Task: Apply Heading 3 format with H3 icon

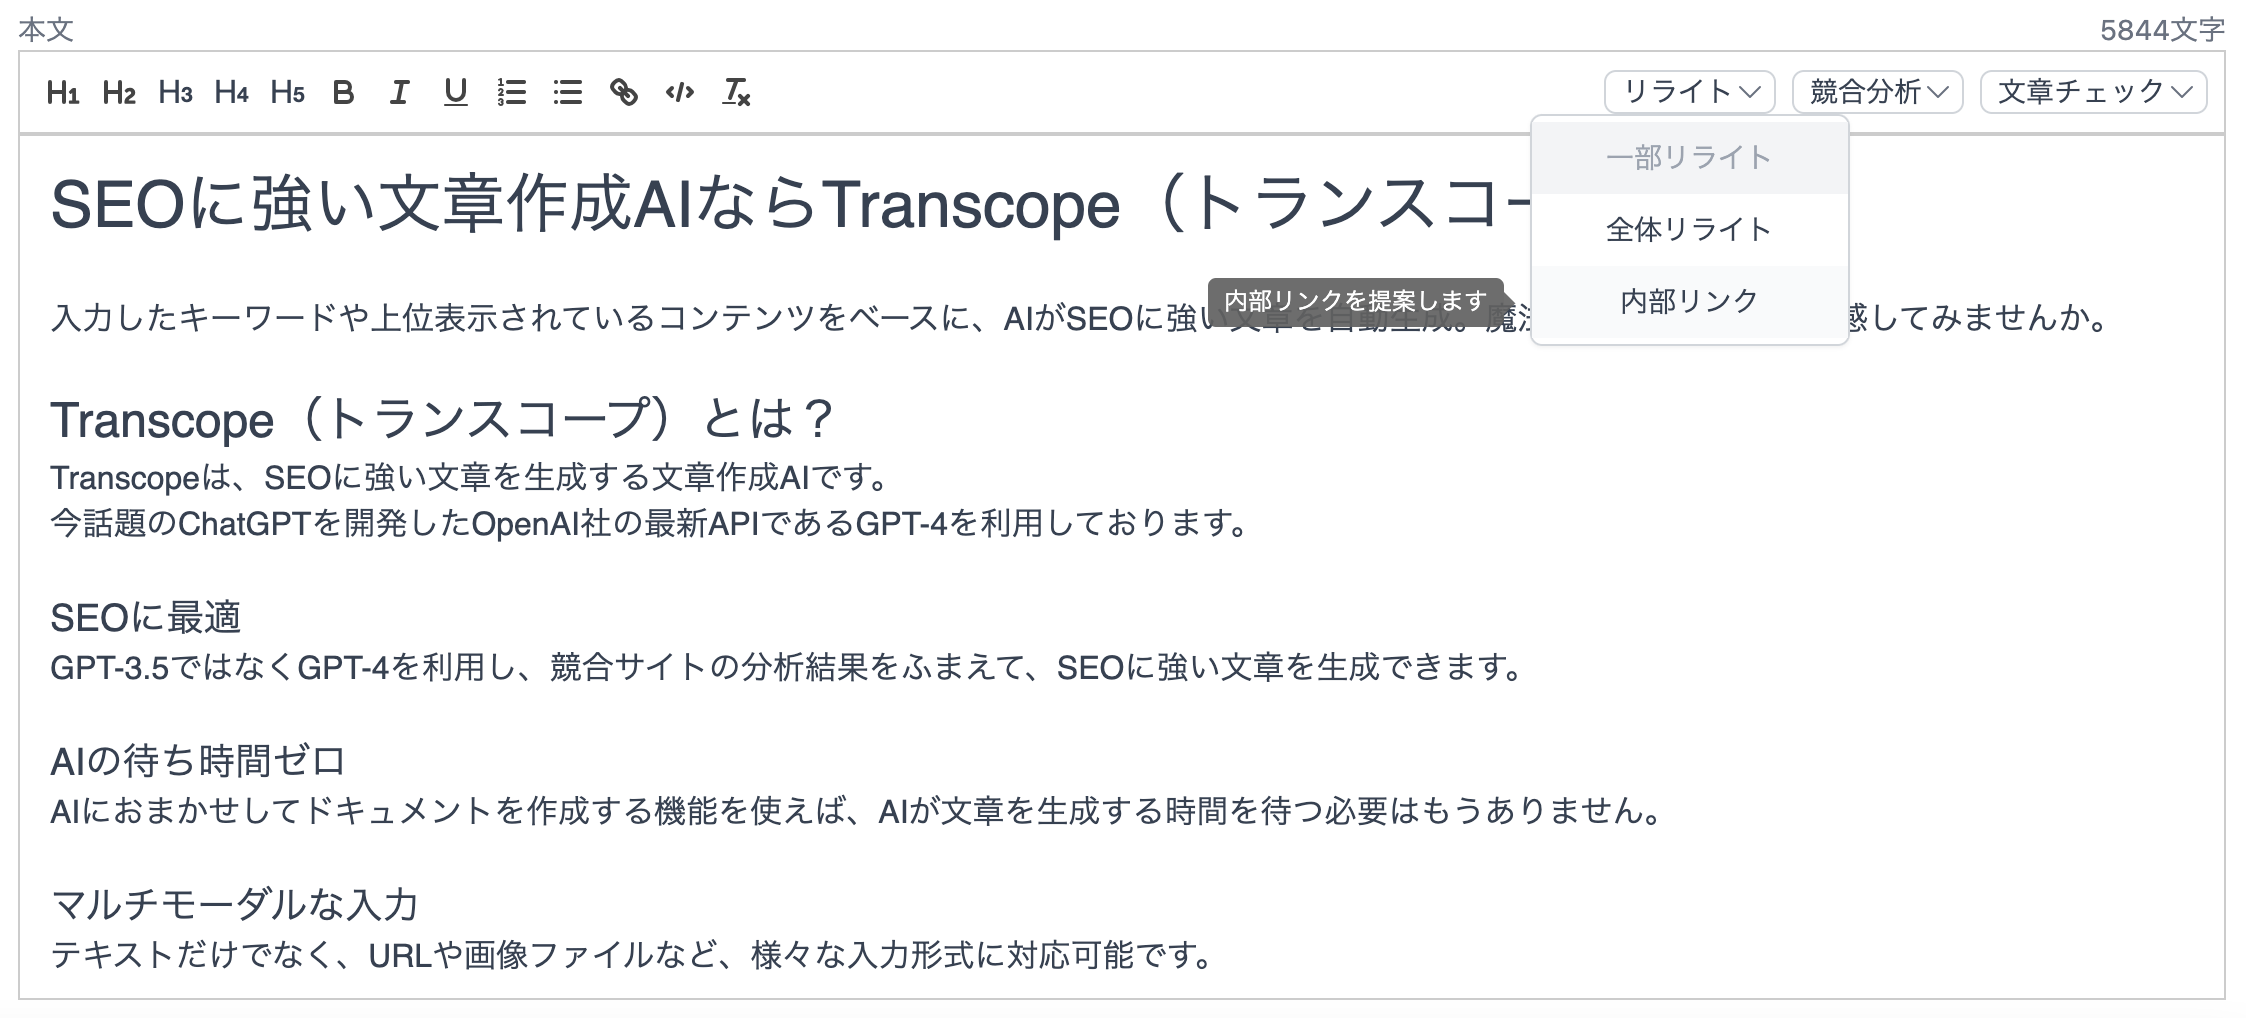Action: [x=175, y=93]
